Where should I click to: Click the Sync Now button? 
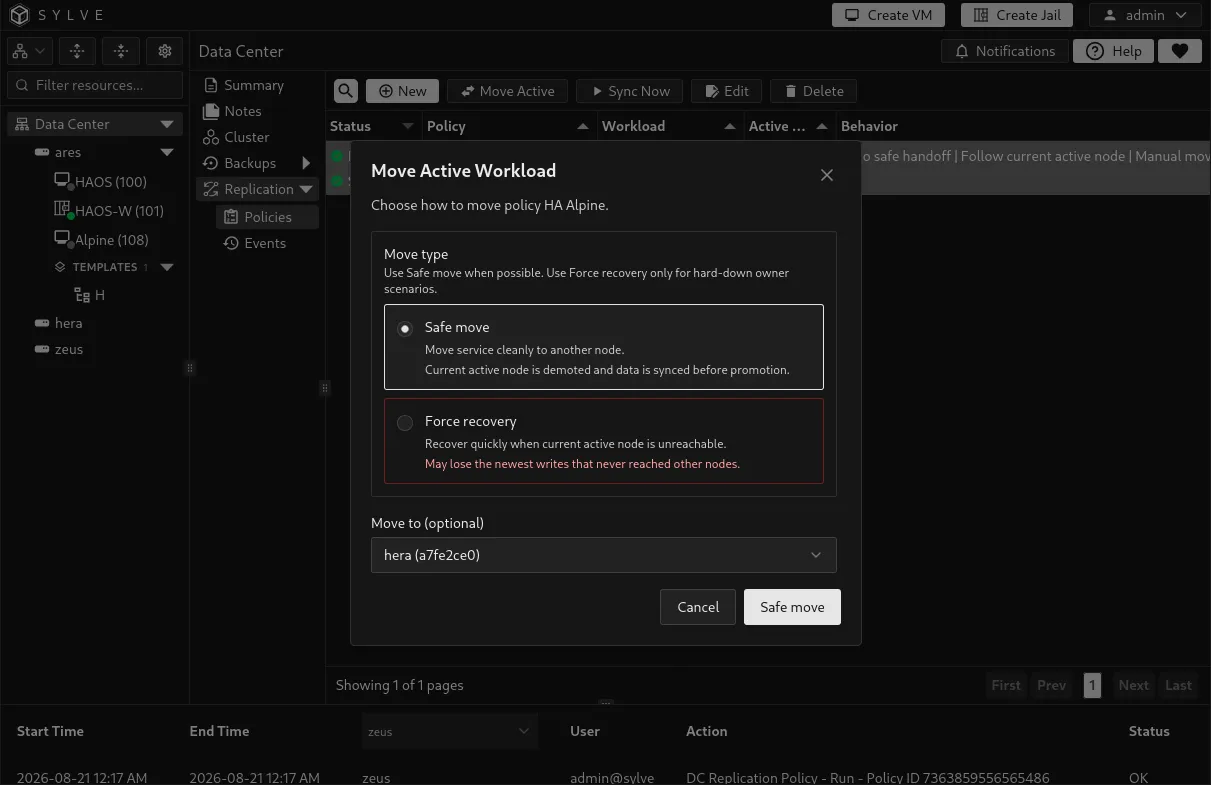point(629,91)
